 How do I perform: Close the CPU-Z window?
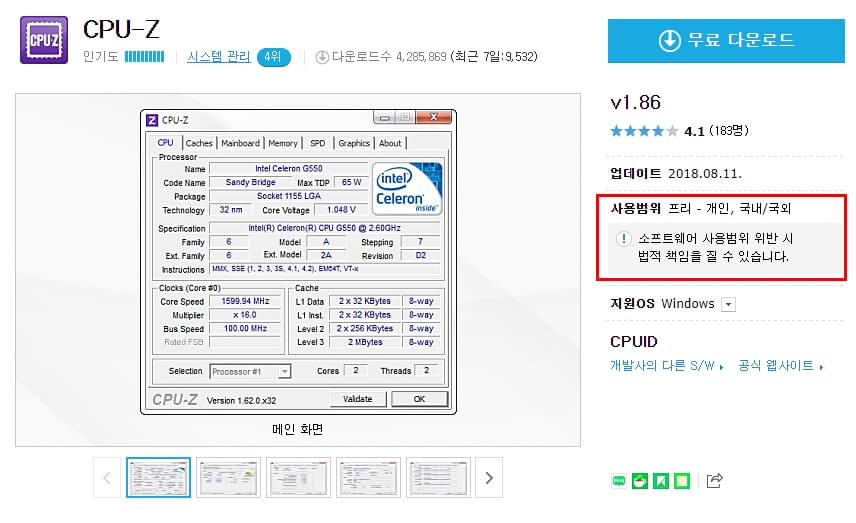[x=433, y=117]
